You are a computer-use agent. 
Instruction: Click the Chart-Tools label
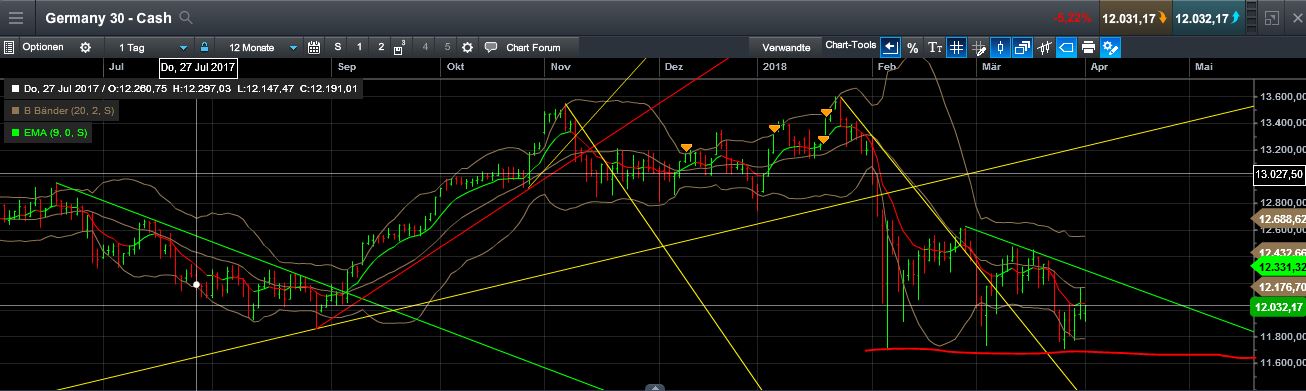(850, 46)
